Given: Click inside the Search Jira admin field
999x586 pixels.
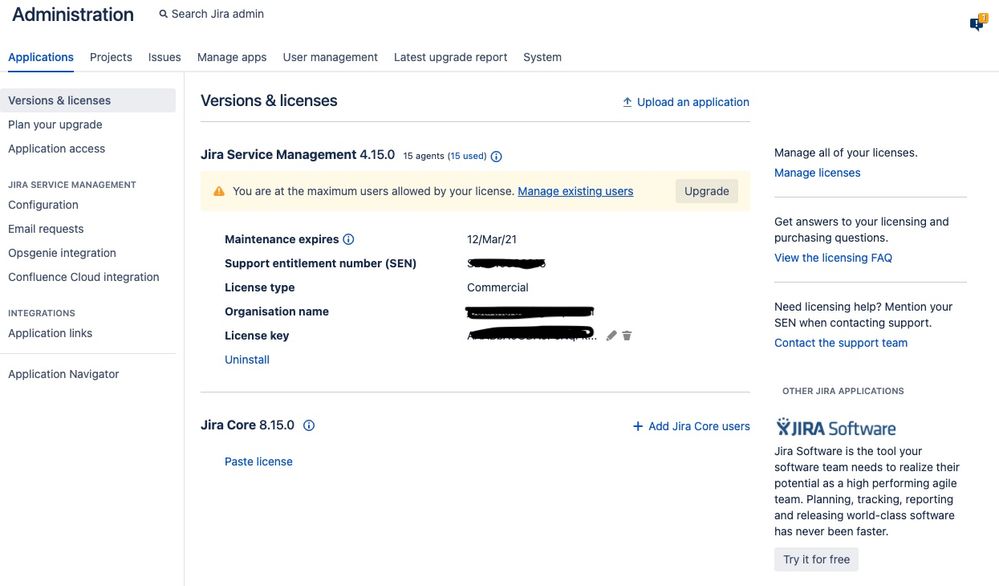Looking at the screenshot, I should [215, 14].
